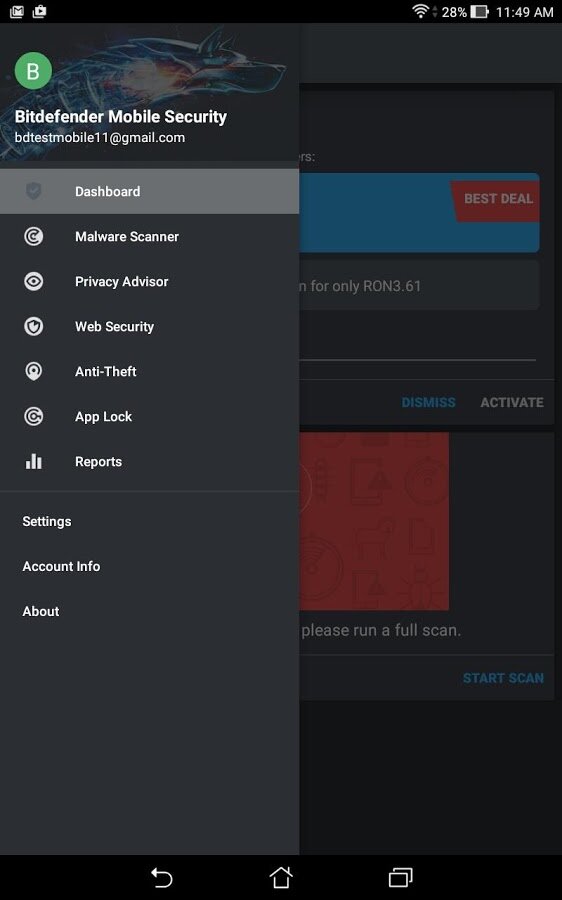
Task: Open the Dashboard menu item
Action: point(149,191)
